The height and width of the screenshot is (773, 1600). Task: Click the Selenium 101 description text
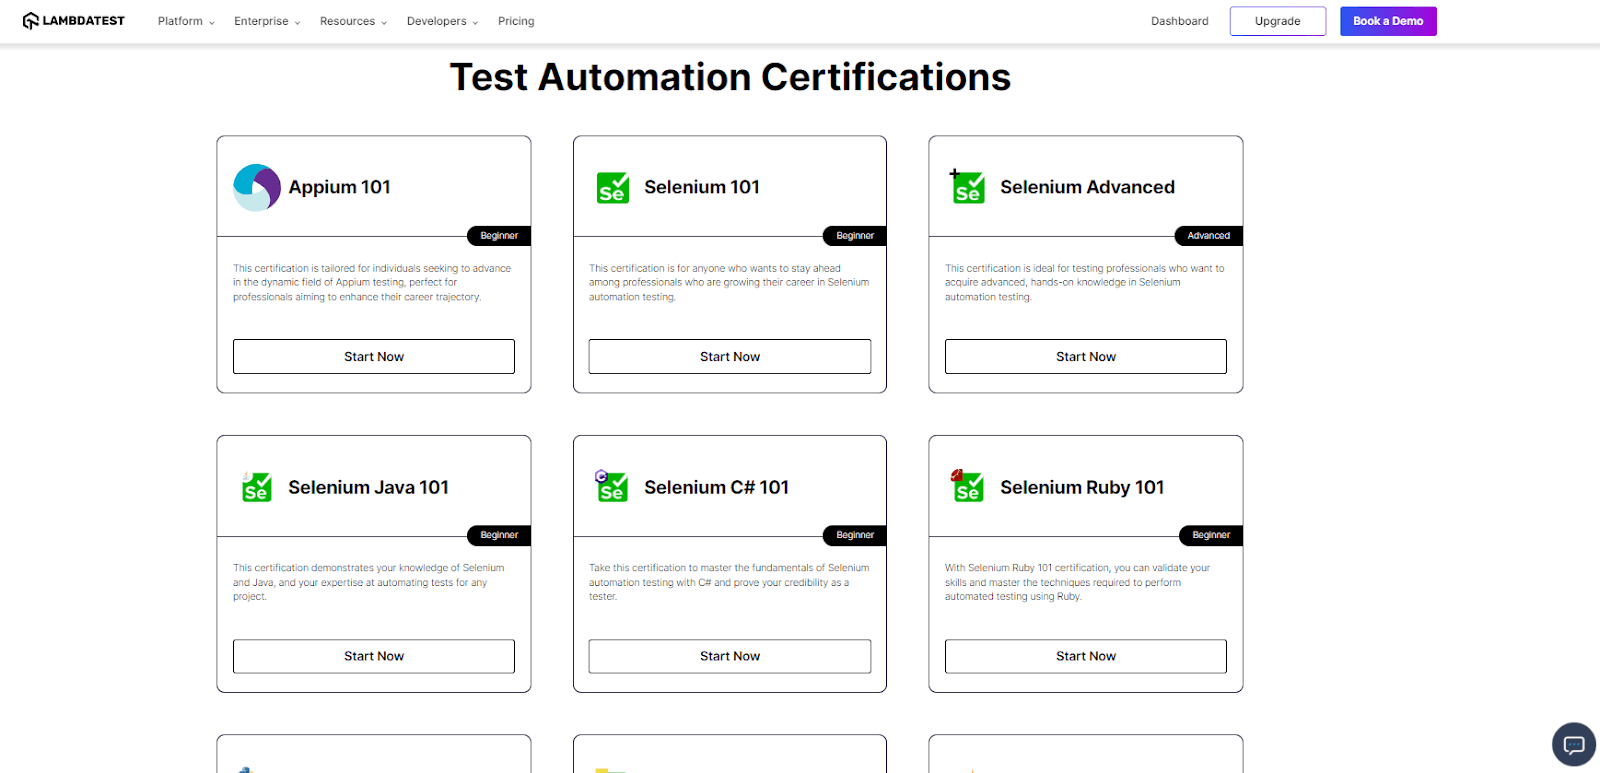(729, 283)
